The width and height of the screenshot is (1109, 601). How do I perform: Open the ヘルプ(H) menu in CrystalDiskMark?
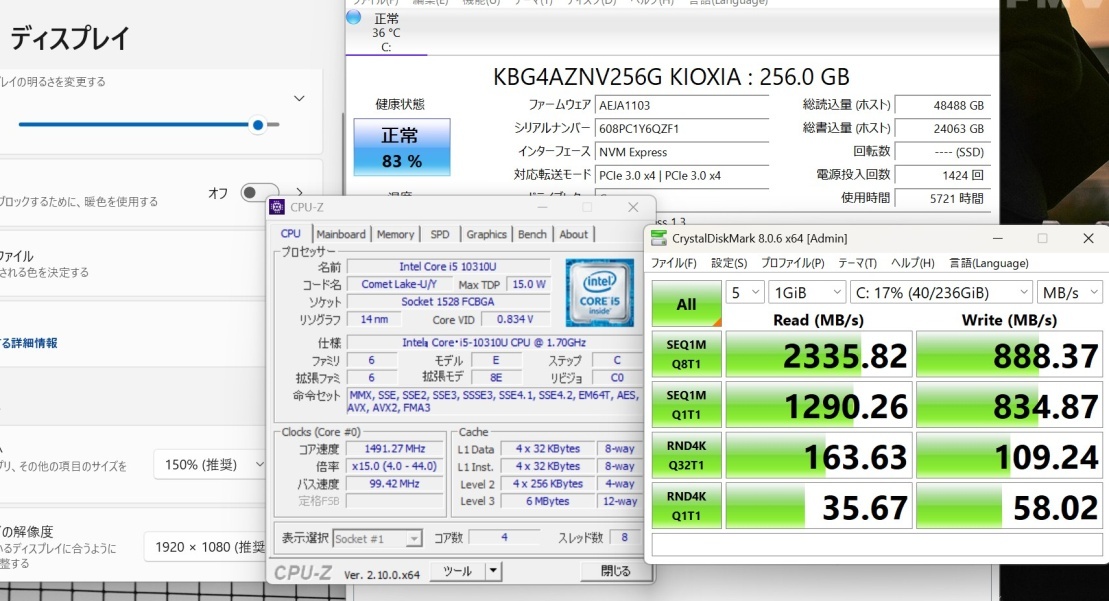click(x=912, y=263)
